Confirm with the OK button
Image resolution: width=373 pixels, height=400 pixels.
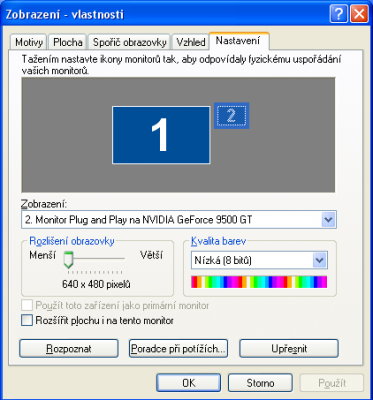(x=189, y=383)
